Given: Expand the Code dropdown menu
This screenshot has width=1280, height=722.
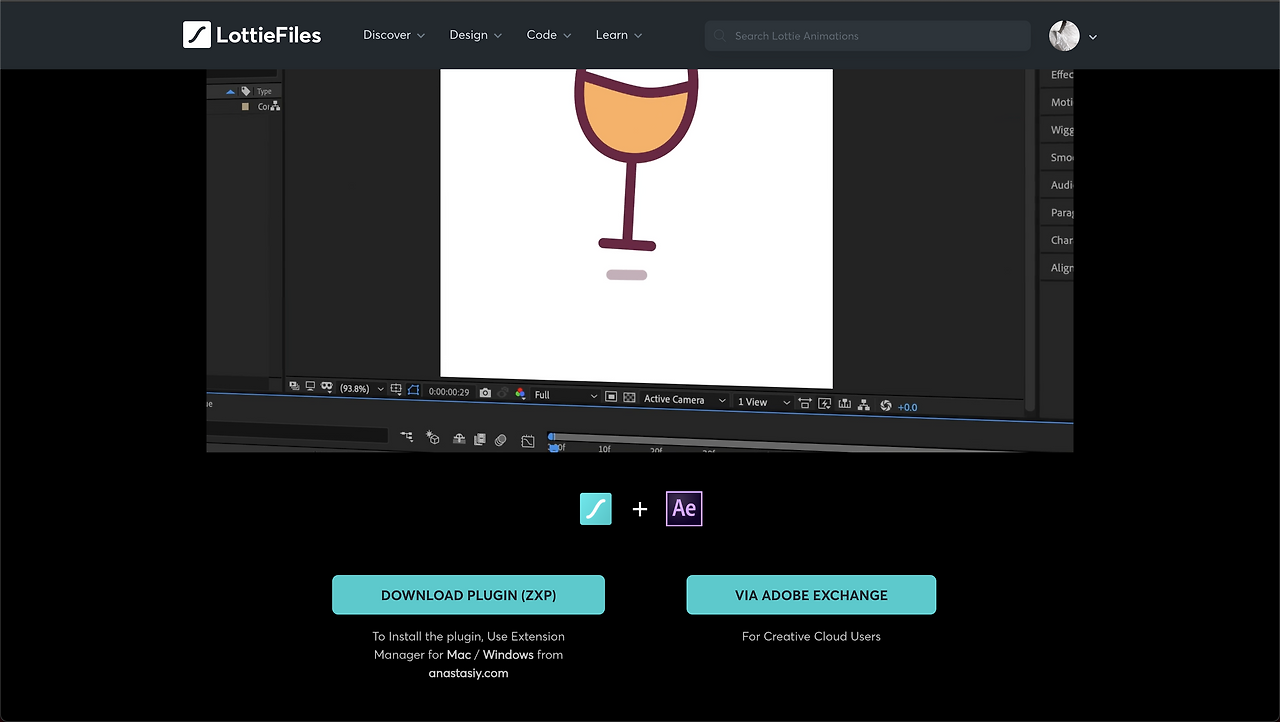Looking at the screenshot, I should click(549, 35).
